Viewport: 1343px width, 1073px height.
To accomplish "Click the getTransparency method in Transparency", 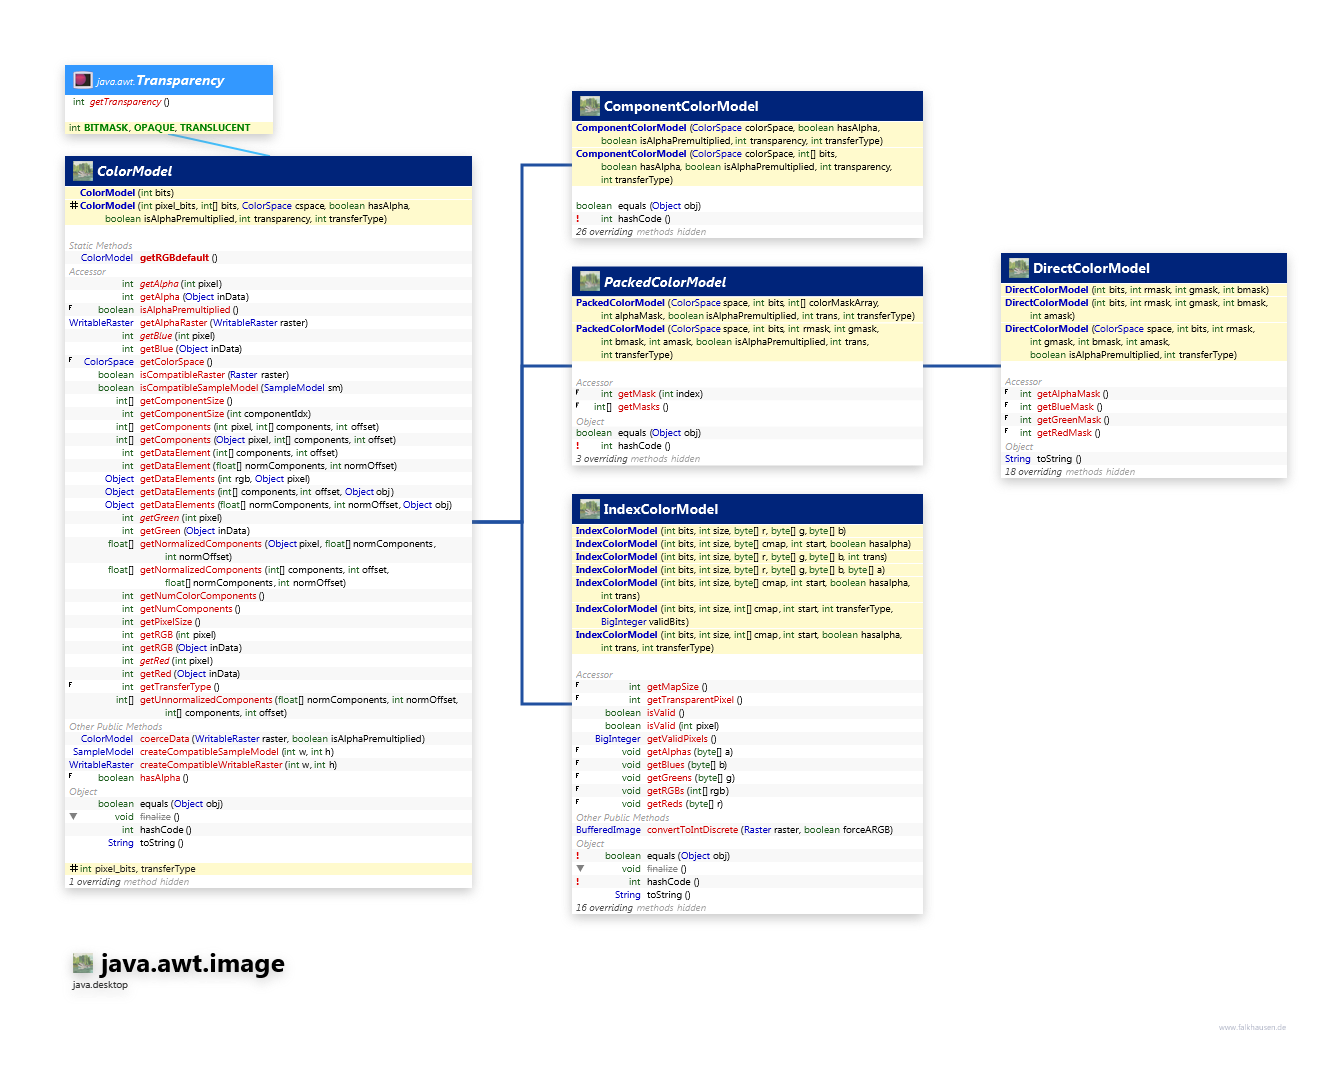I will click(x=125, y=102).
